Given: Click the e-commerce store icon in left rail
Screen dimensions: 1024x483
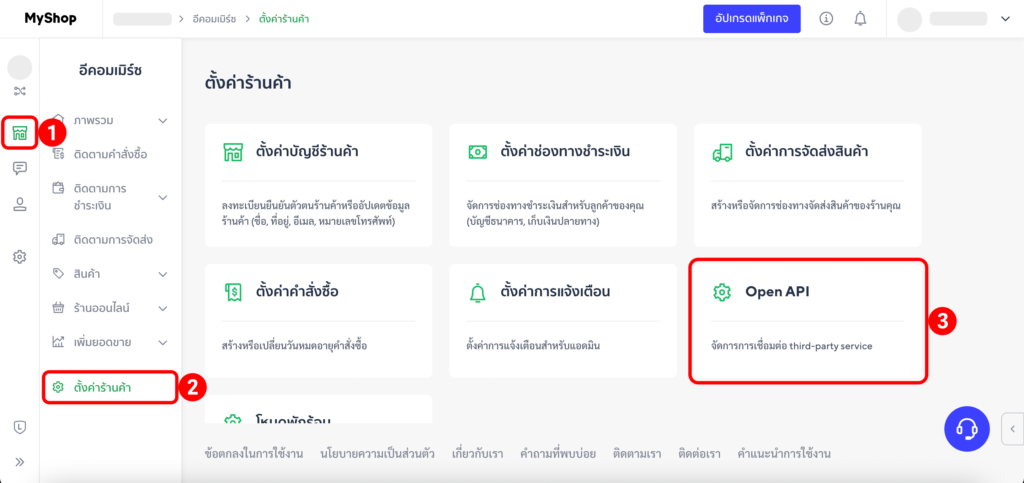Looking at the screenshot, I should click(x=20, y=132).
